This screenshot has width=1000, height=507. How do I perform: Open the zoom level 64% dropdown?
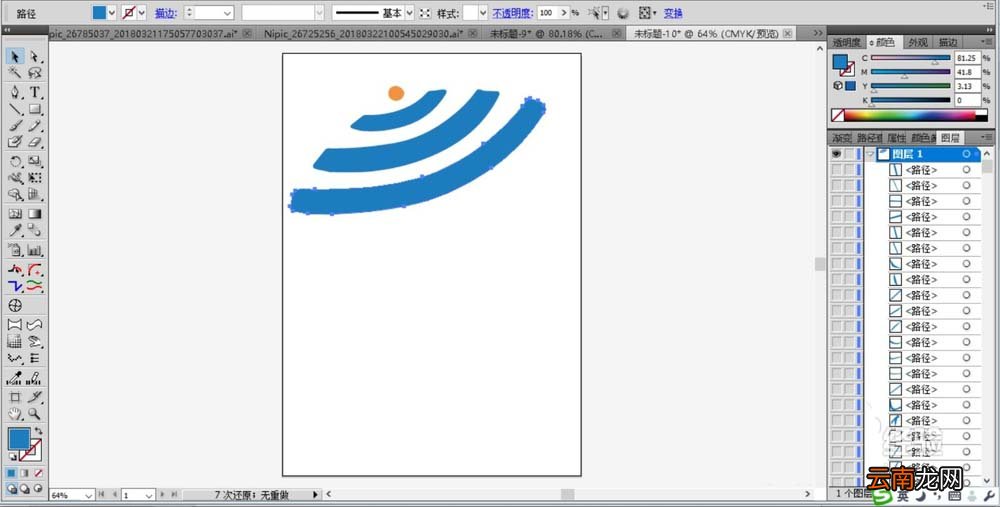pyautogui.click(x=89, y=495)
